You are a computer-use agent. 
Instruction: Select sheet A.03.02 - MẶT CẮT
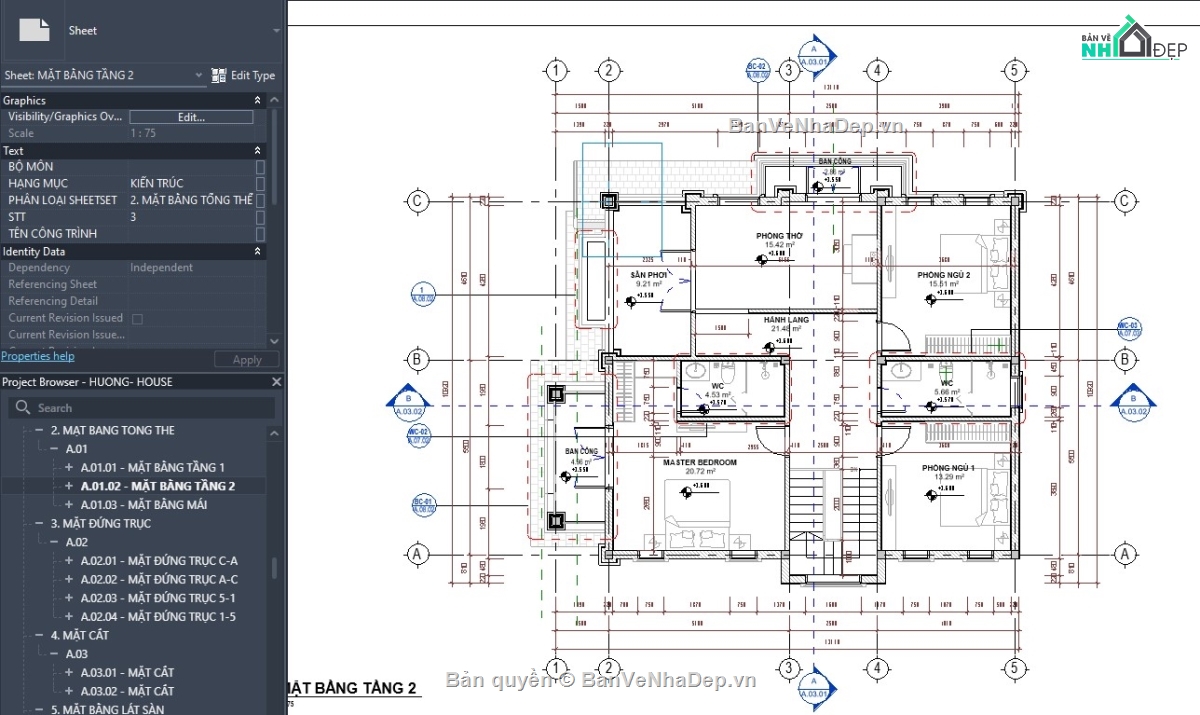127,691
